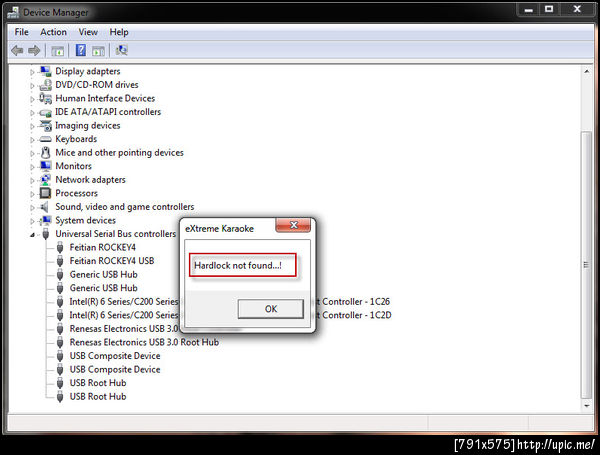
Task: Click the blue Help question-mark toolbar icon
Action: [x=81, y=50]
